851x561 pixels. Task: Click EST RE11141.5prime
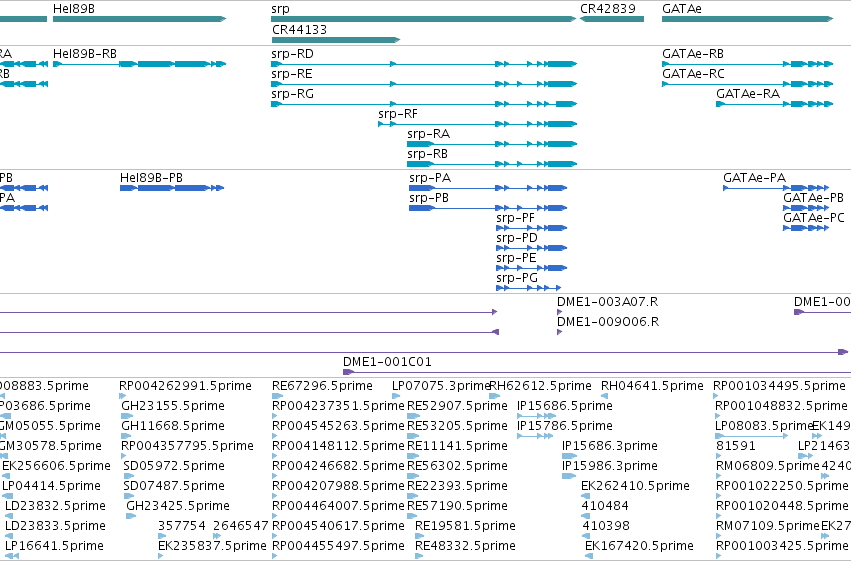457,447
